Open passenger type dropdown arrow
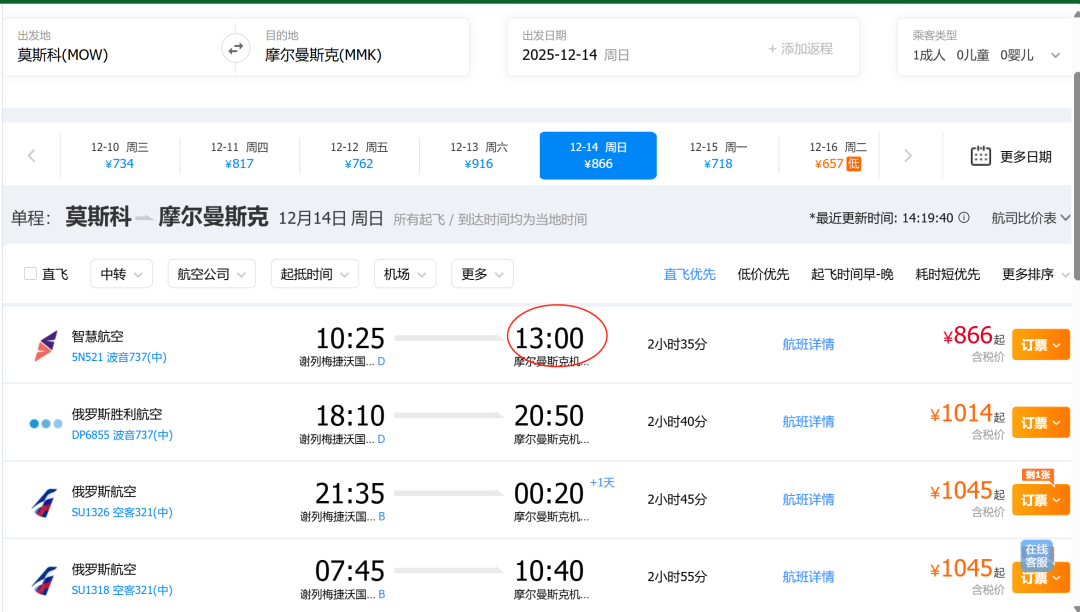 (x=1055, y=55)
